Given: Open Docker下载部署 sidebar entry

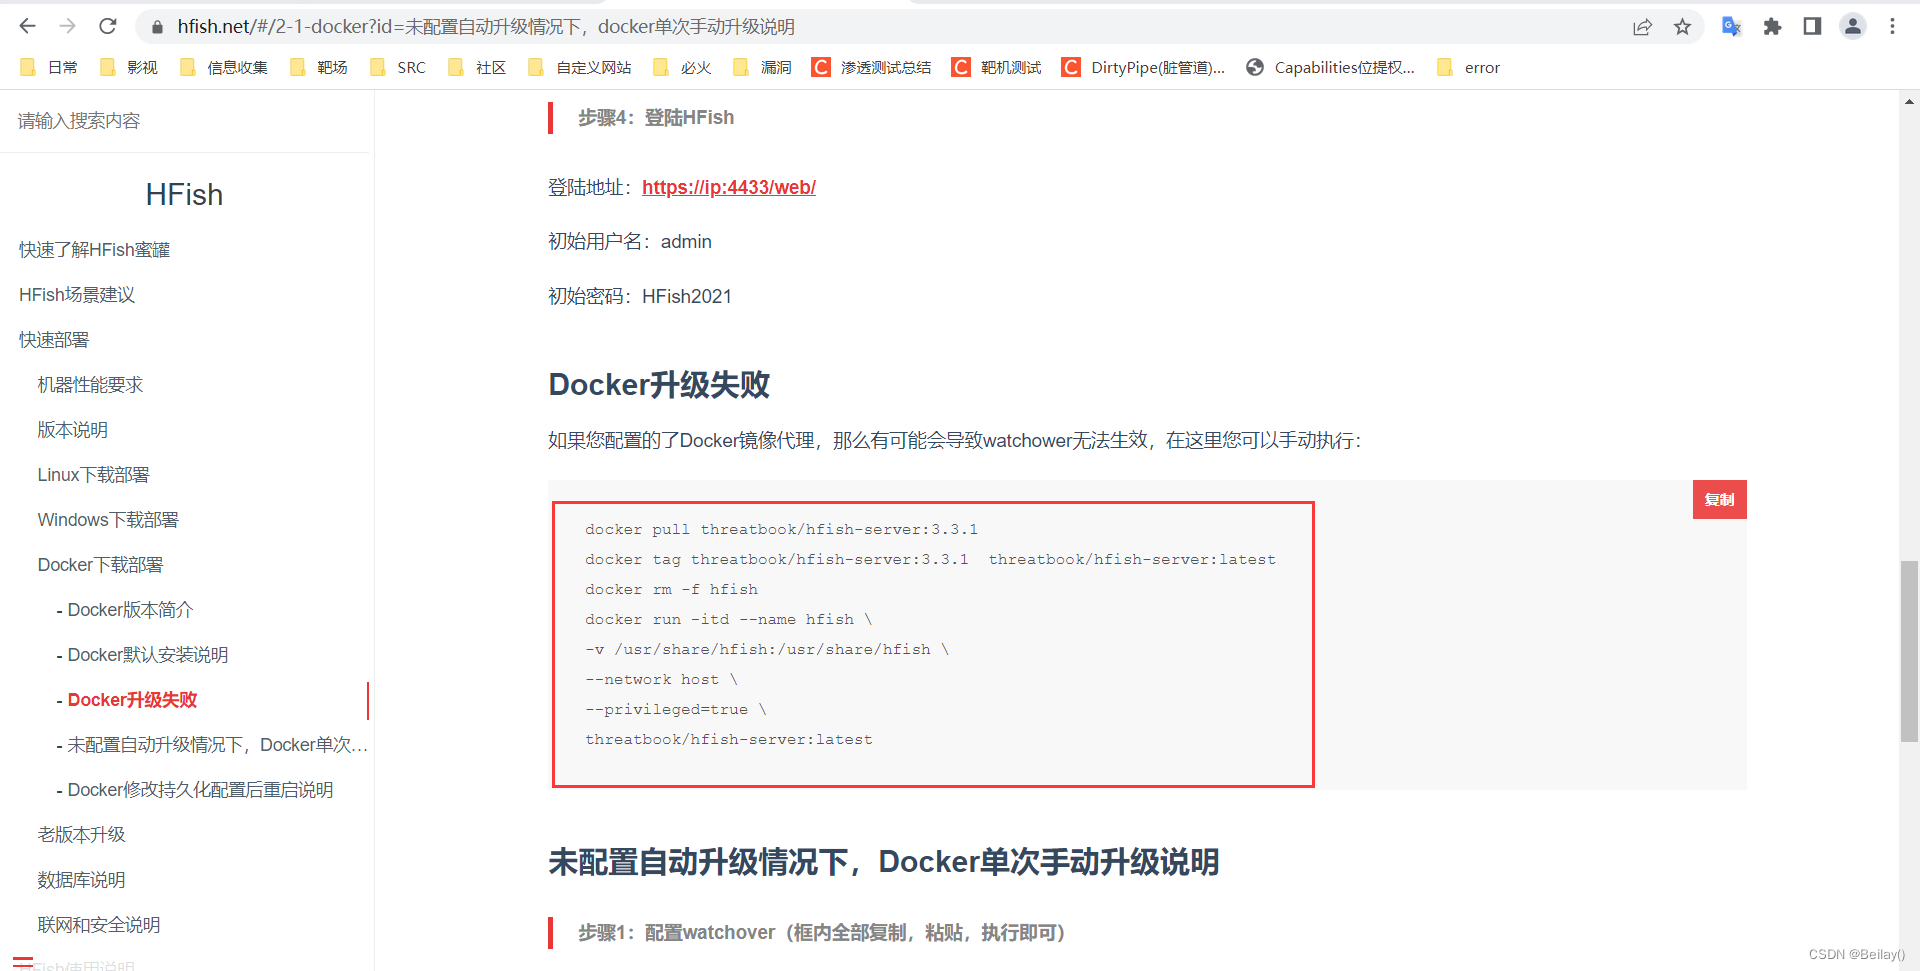Looking at the screenshot, I should click(x=100, y=565).
